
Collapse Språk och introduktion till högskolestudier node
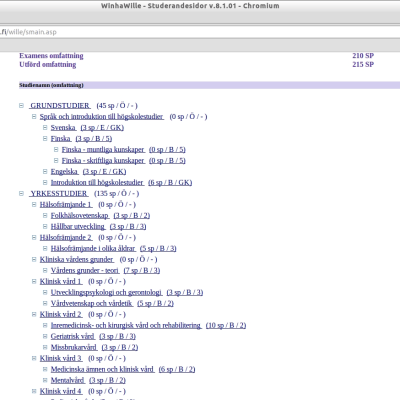point(34,117)
